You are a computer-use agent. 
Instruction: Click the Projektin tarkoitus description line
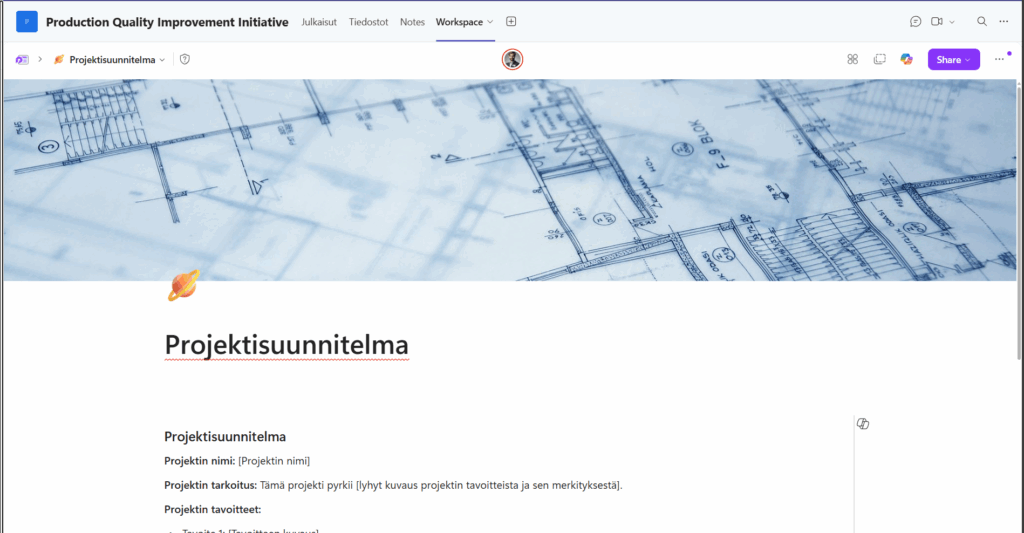pos(393,485)
